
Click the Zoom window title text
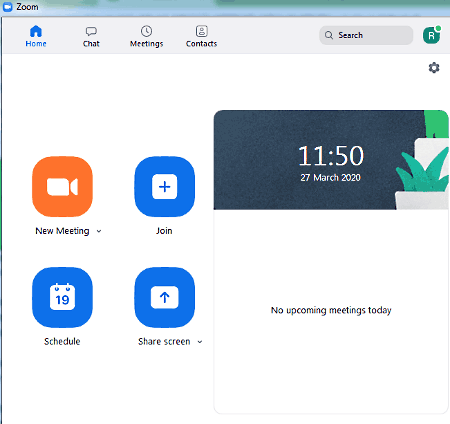pos(27,7)
